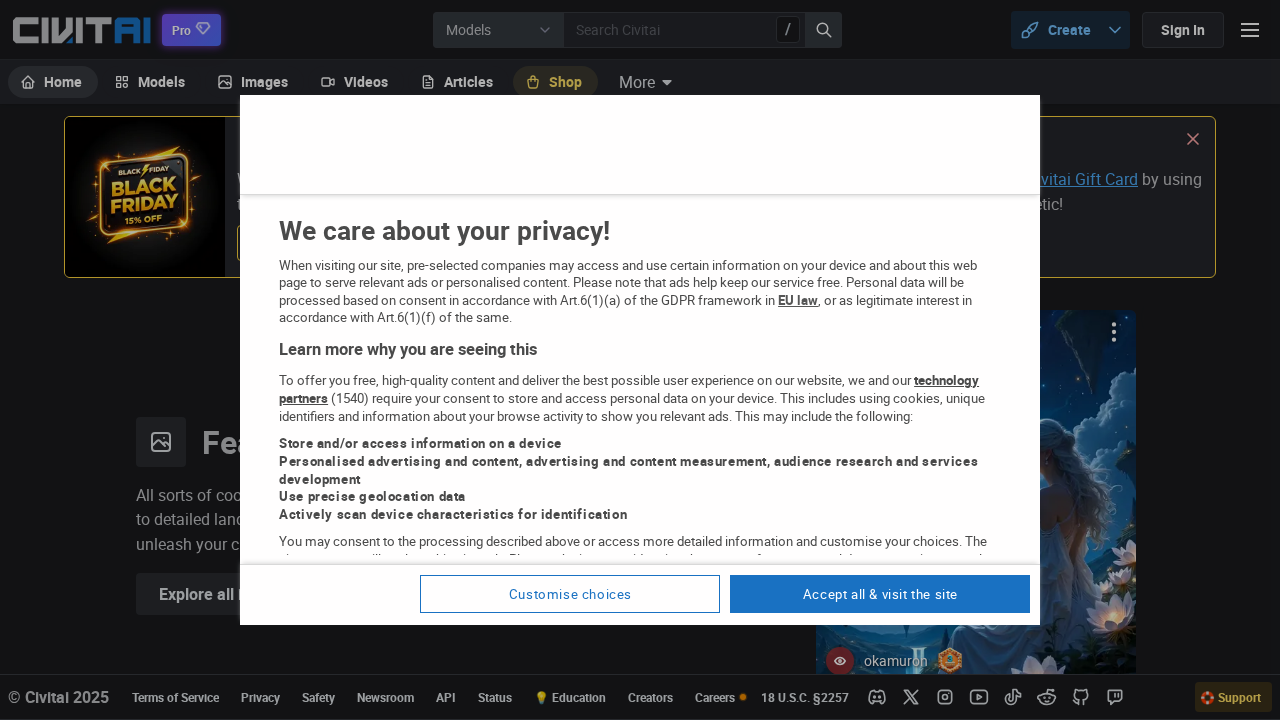Screen dimensions: 1280x720
Task: Toggle the Pro membership badge
Action: (190, 29)
